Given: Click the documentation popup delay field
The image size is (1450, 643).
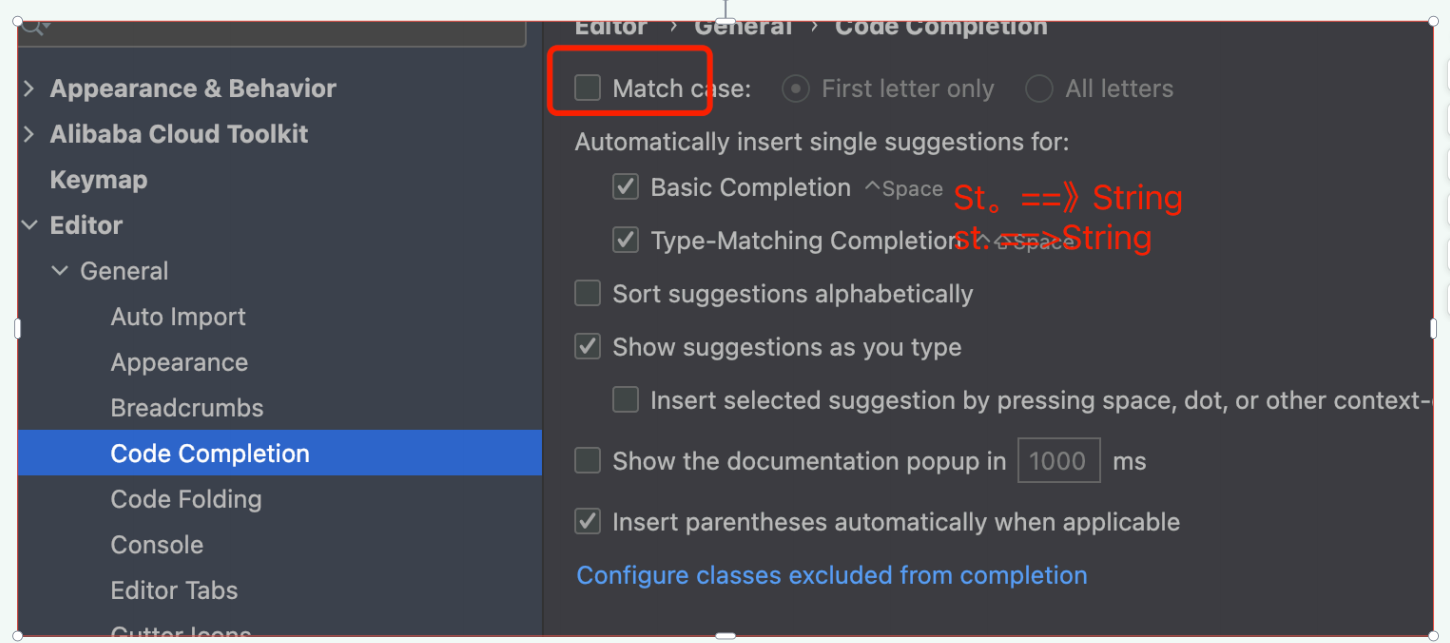Looking at the screenshot, I should click(x=1059, y=461).
